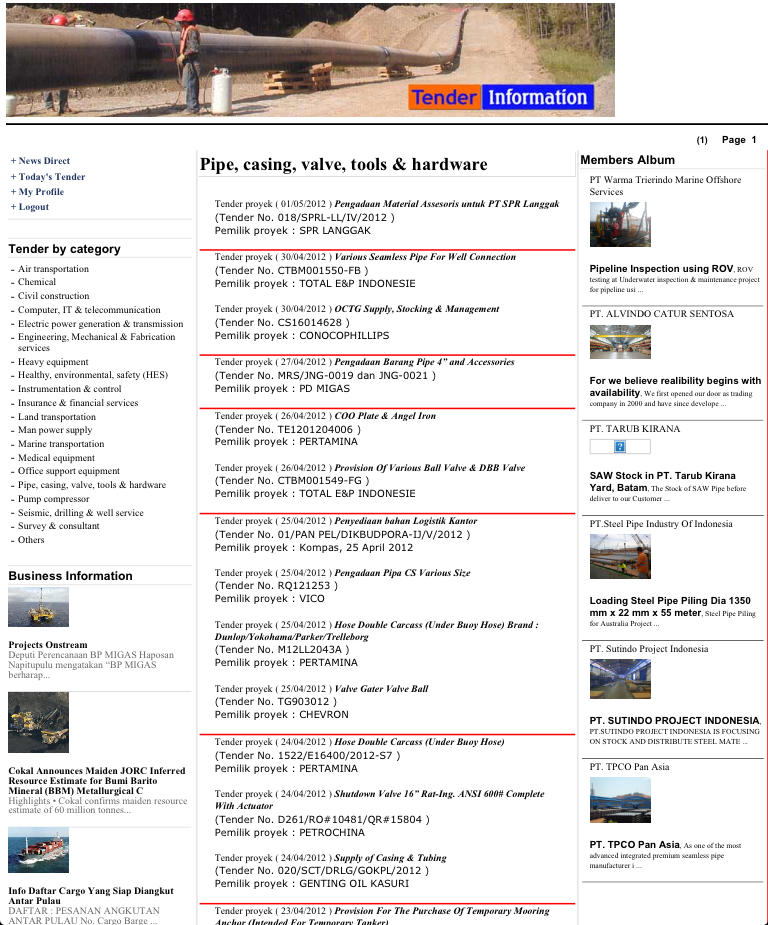The image size is (768, 925).
Task: Click the Tender Information banner logo
Action: click(x=500, y=97)
